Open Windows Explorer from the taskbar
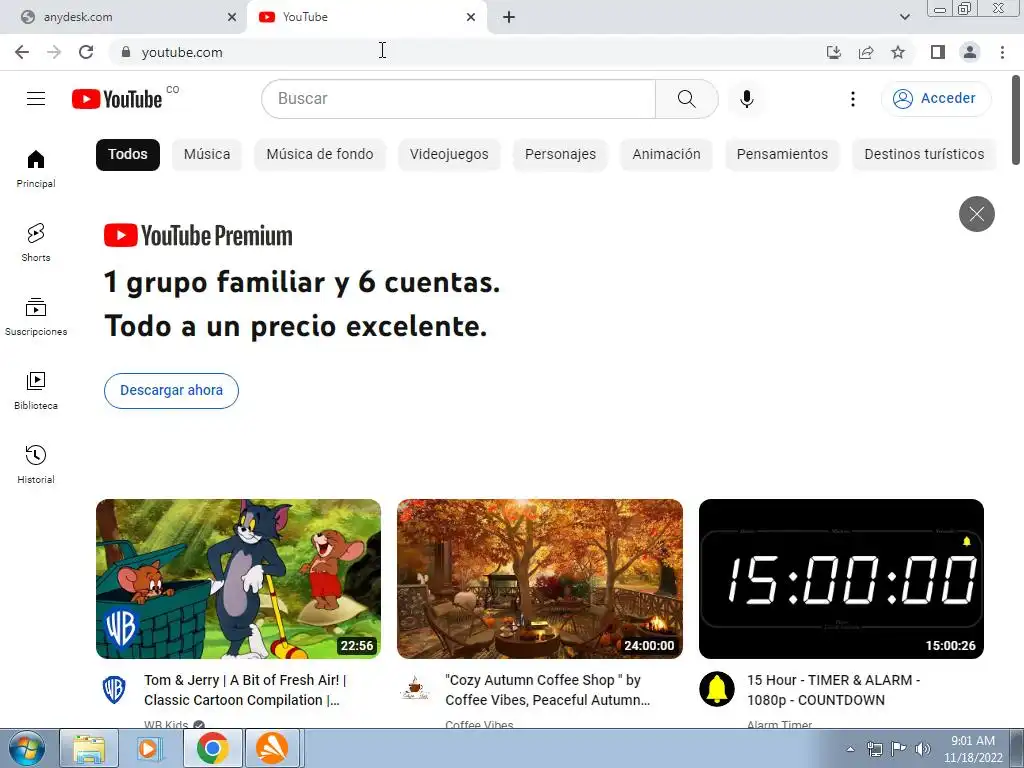This screenshot has width=1024, height=768. [x=89, y=748]
